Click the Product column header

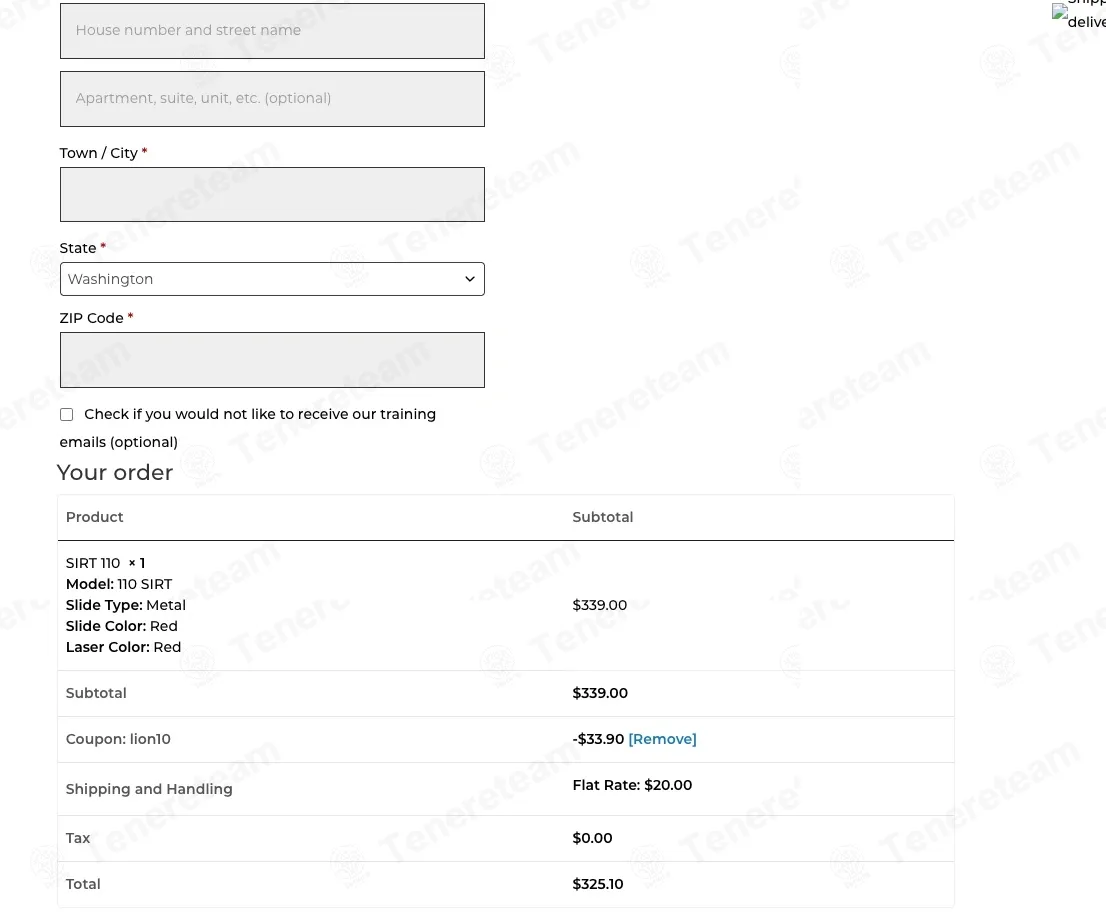tap(95, 517)
